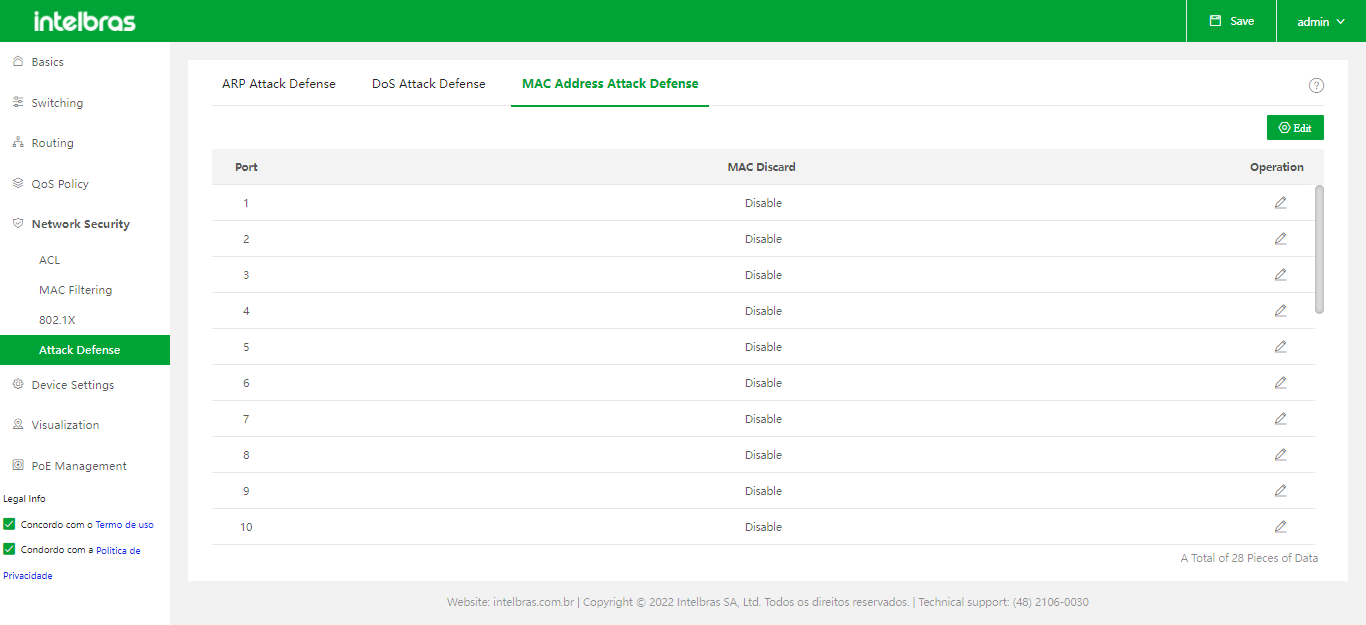Click the pencil icon in port 2 row
Viewport: 1366px width, 625px height.
pyautogui.click(x=1280, y=239)
